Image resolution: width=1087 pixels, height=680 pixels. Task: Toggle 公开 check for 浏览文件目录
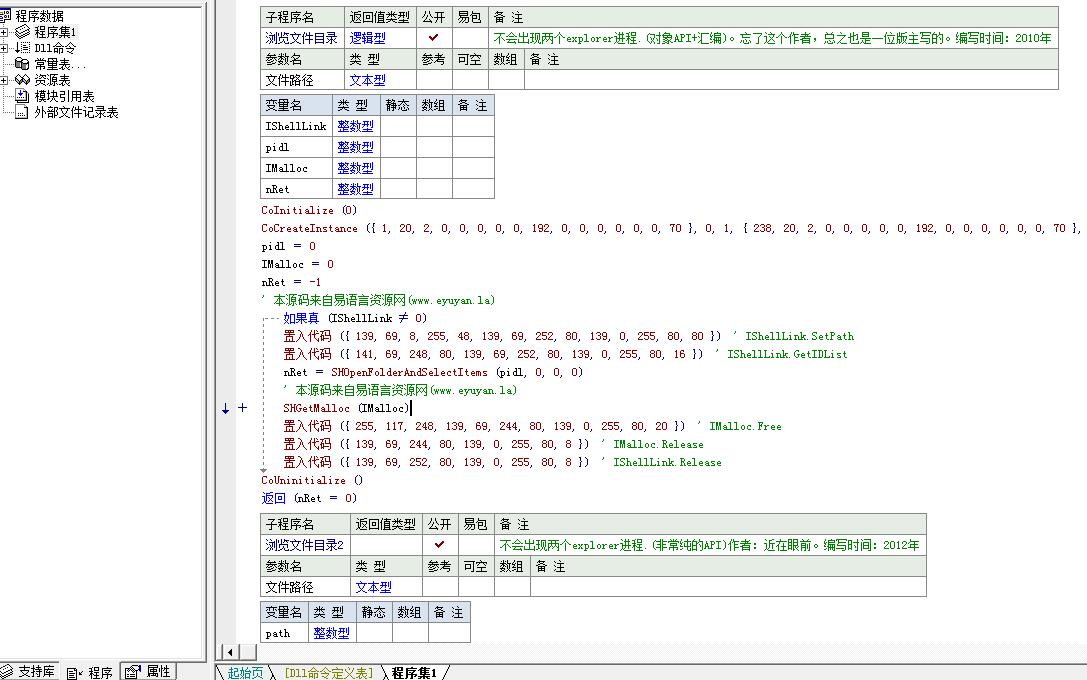point(434,38)
